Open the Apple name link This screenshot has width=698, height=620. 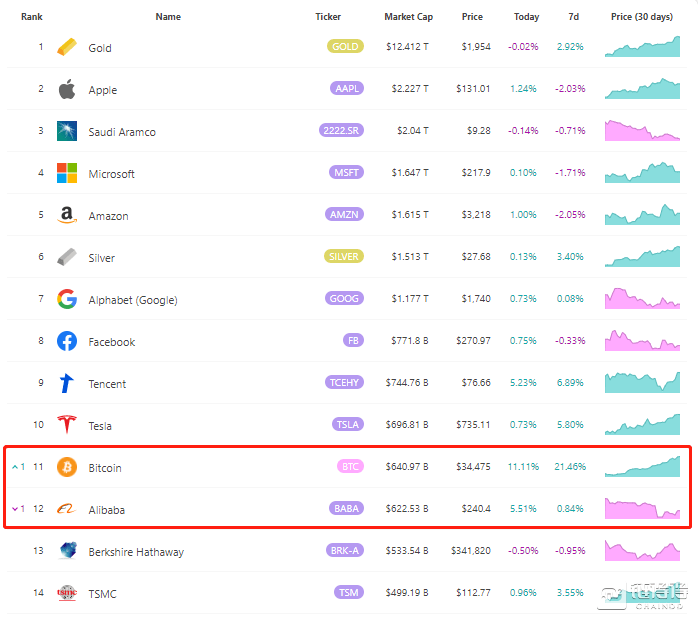103,90
